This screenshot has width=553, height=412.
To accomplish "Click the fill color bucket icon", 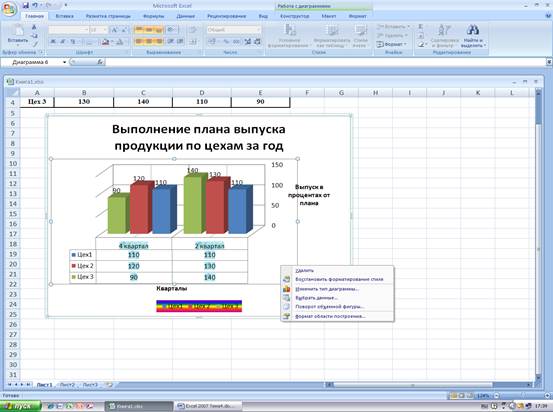I will coord(105,42).
